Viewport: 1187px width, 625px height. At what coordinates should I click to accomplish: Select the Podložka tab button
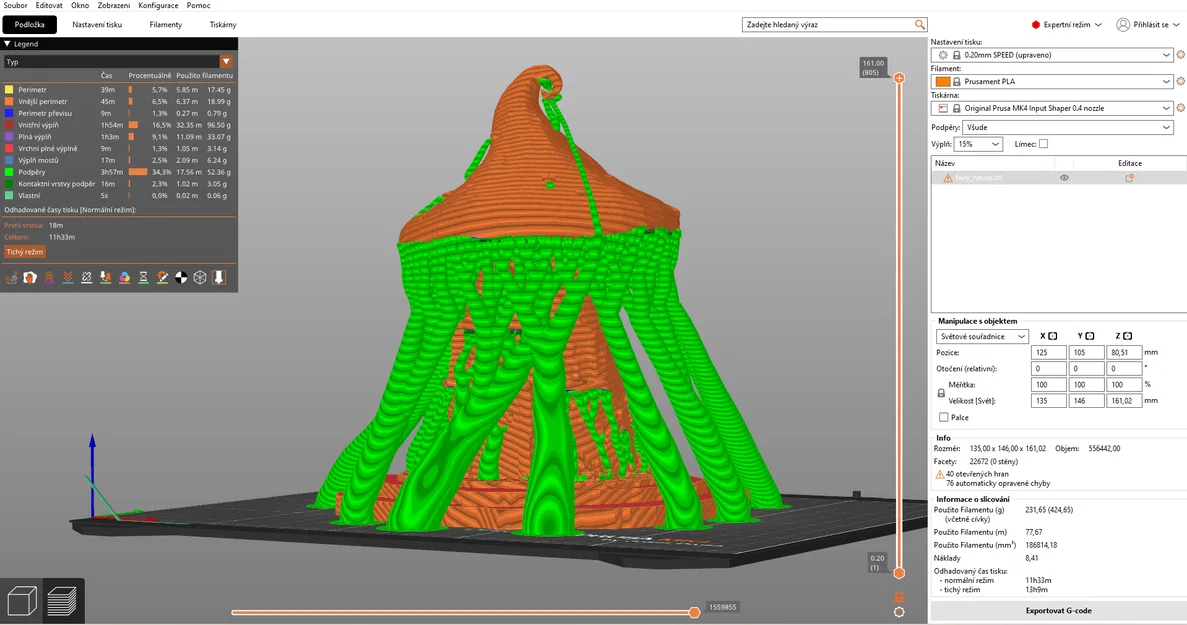pyautogui.click(x=30, y=25)
